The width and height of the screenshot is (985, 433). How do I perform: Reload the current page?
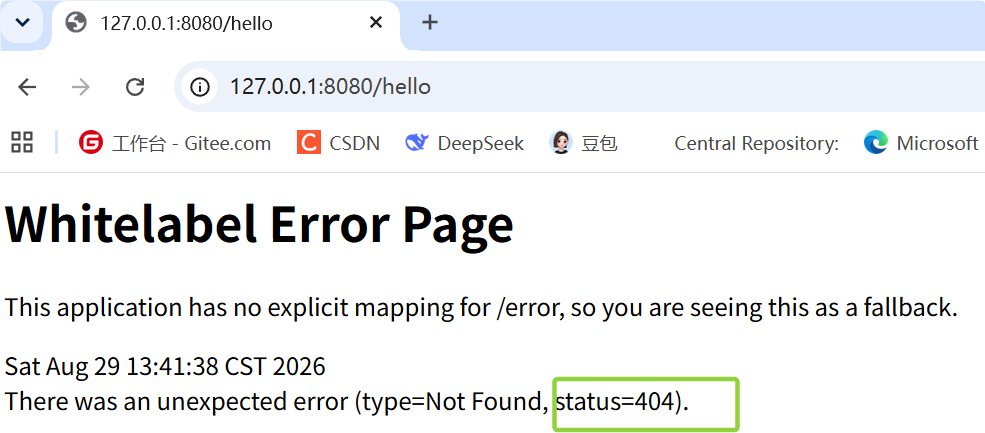tap(135, 87)
